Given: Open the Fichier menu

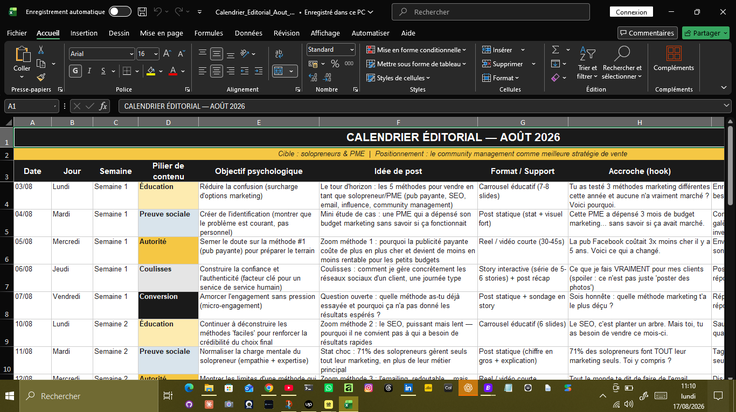Looking at the screenshot, I should click(16, 33).
